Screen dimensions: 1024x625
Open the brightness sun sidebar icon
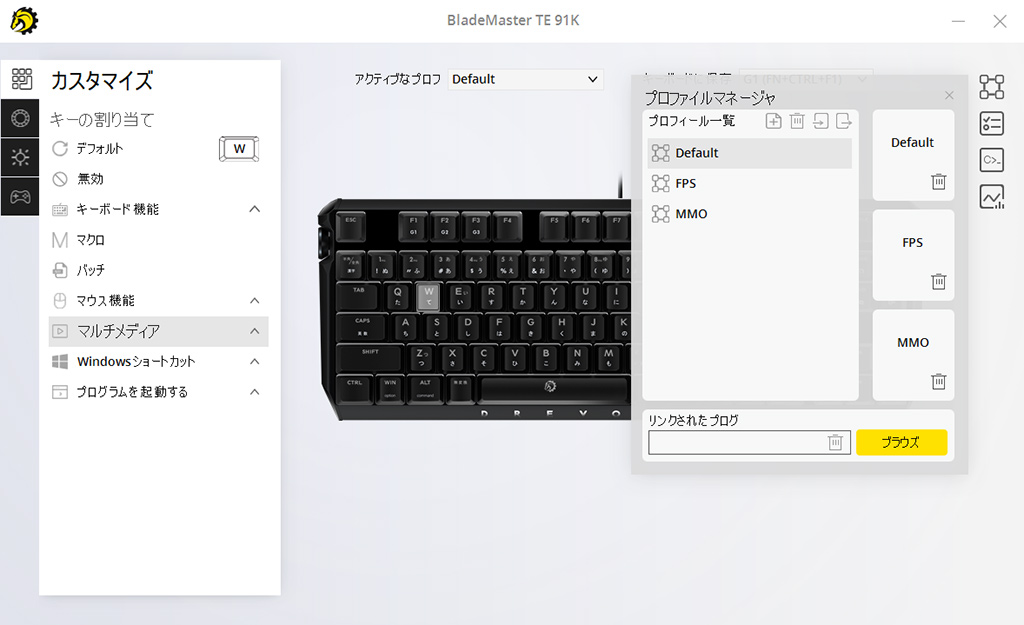pyautogui.click(x=20, y=157)
